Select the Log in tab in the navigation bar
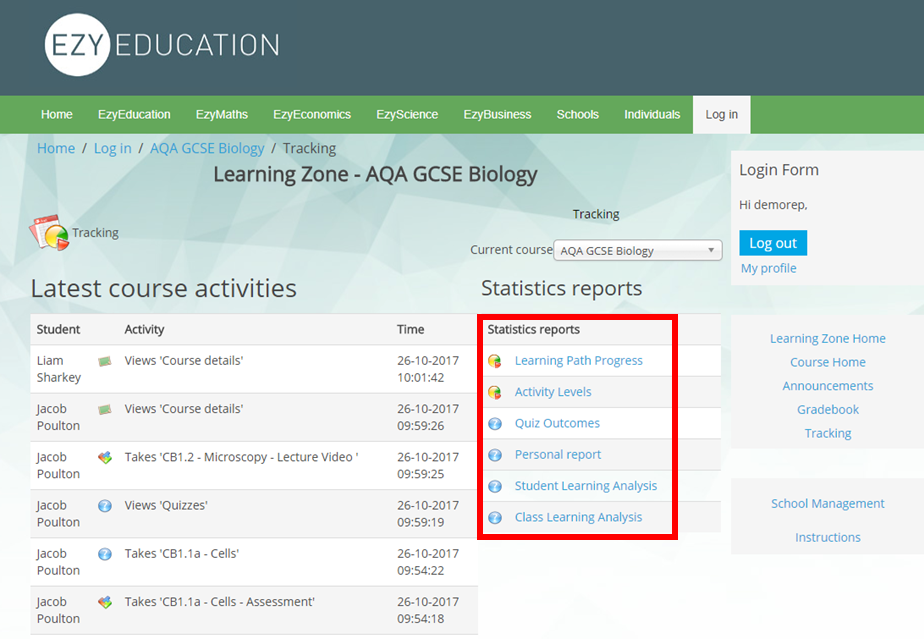 [722, 114]
